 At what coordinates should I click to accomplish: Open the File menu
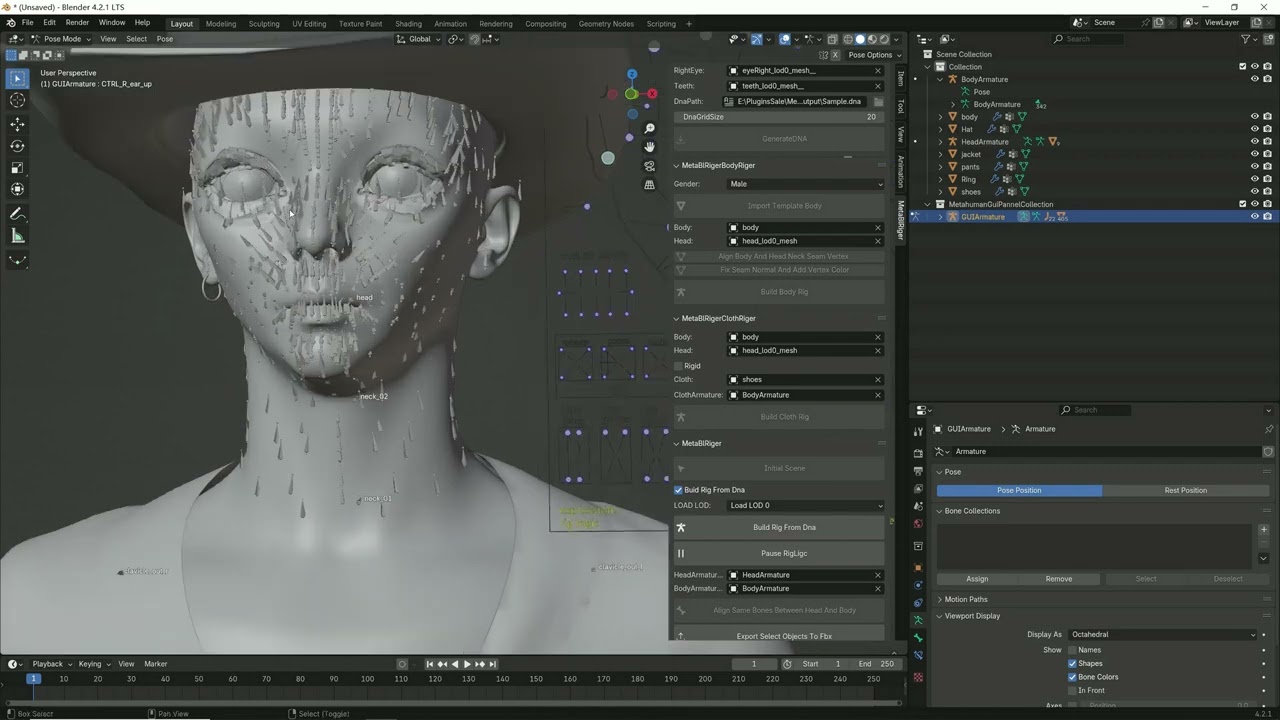27,22
